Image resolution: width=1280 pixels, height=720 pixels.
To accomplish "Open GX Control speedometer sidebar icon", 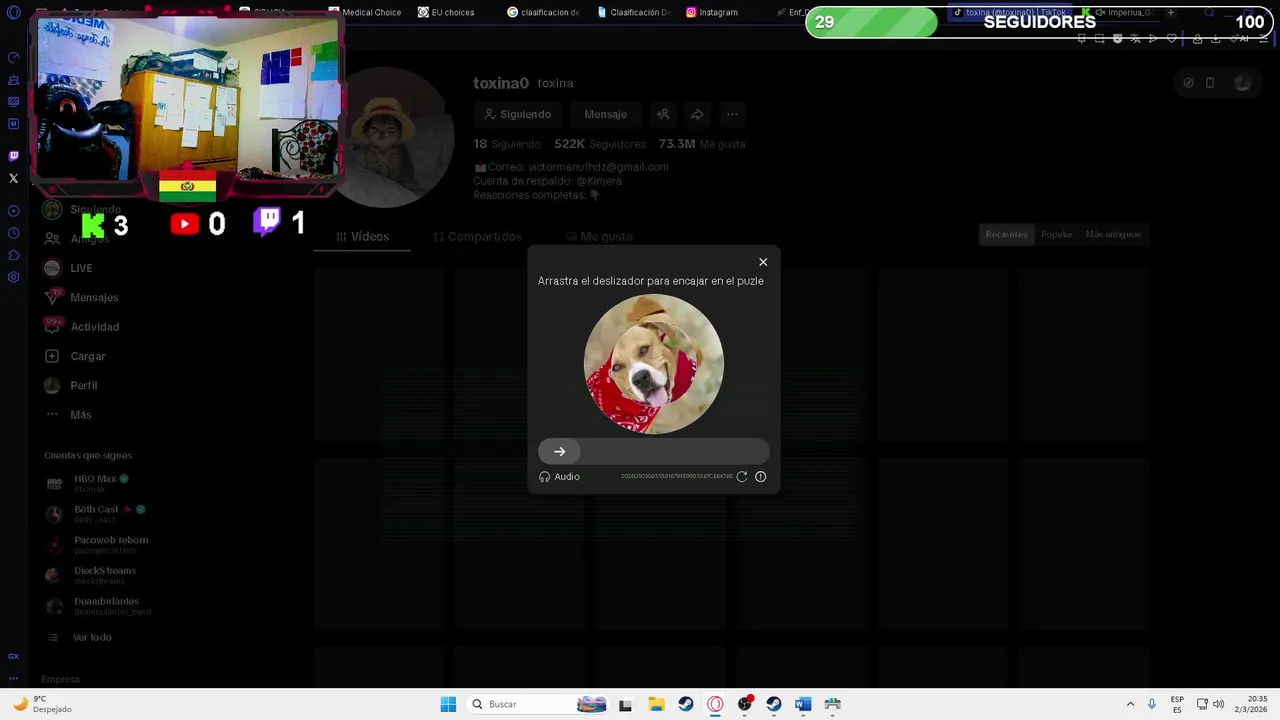I will [13, 58].
